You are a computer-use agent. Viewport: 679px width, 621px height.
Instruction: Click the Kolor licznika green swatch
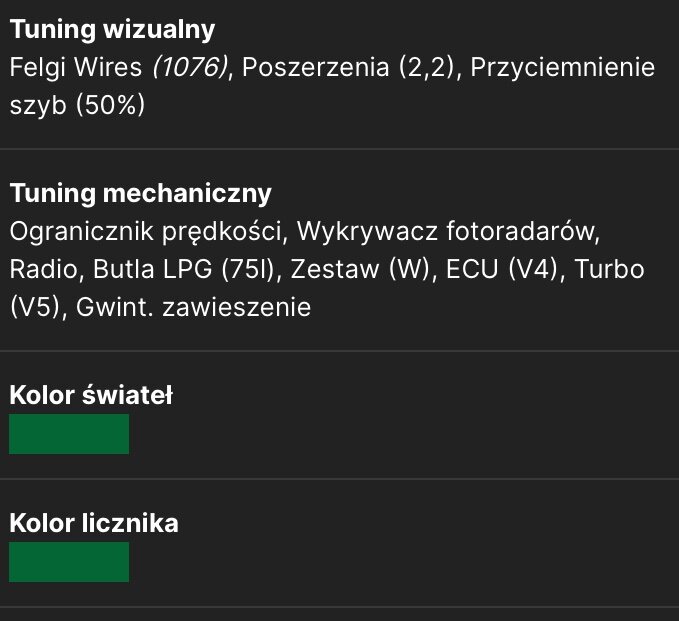click(69, 562)
